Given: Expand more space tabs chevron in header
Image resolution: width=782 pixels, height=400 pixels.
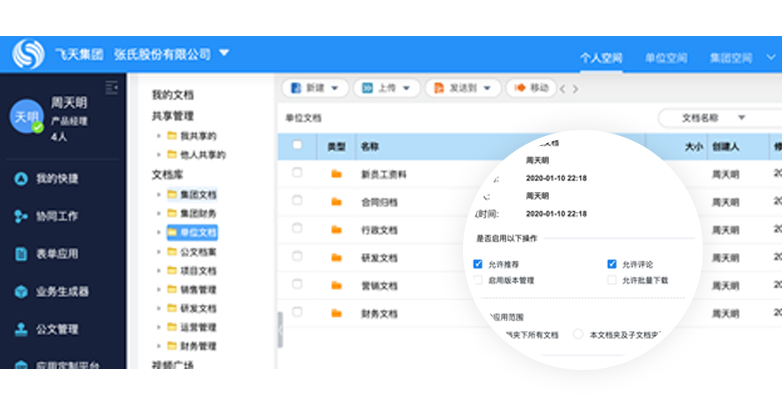Looking at the screenshot, I should point(771,58).
